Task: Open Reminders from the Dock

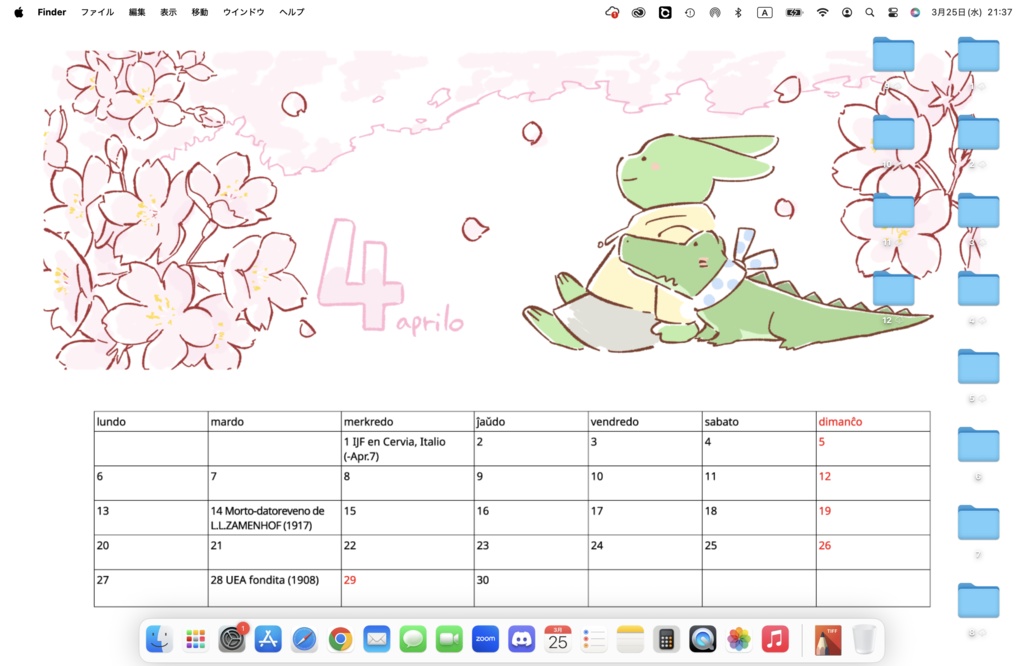Action: (x=594, y=639)
